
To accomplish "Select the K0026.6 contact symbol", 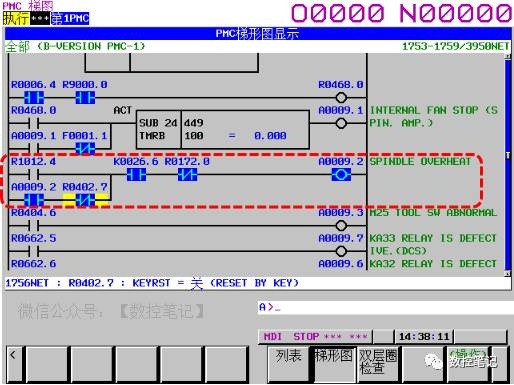I will click(136, 174).
